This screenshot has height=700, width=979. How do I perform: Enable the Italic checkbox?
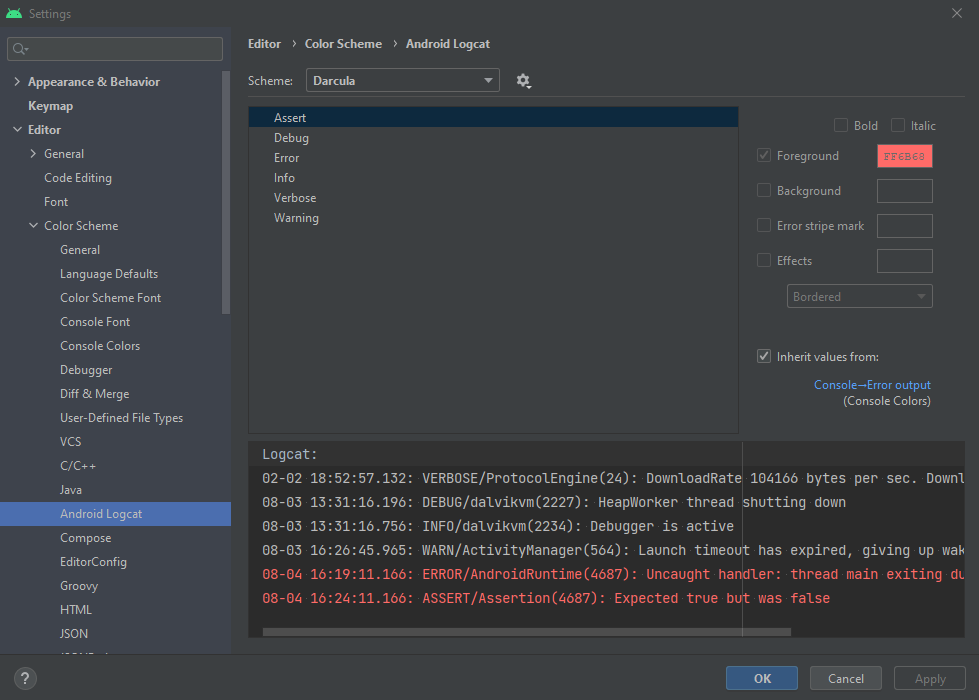(x=898, y=126)
